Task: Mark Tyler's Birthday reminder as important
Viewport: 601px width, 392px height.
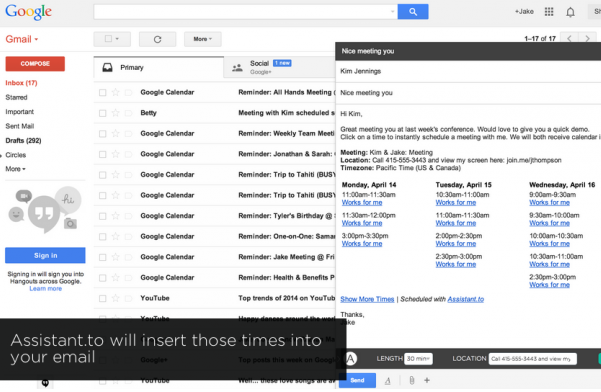Action: coord(128,216)
